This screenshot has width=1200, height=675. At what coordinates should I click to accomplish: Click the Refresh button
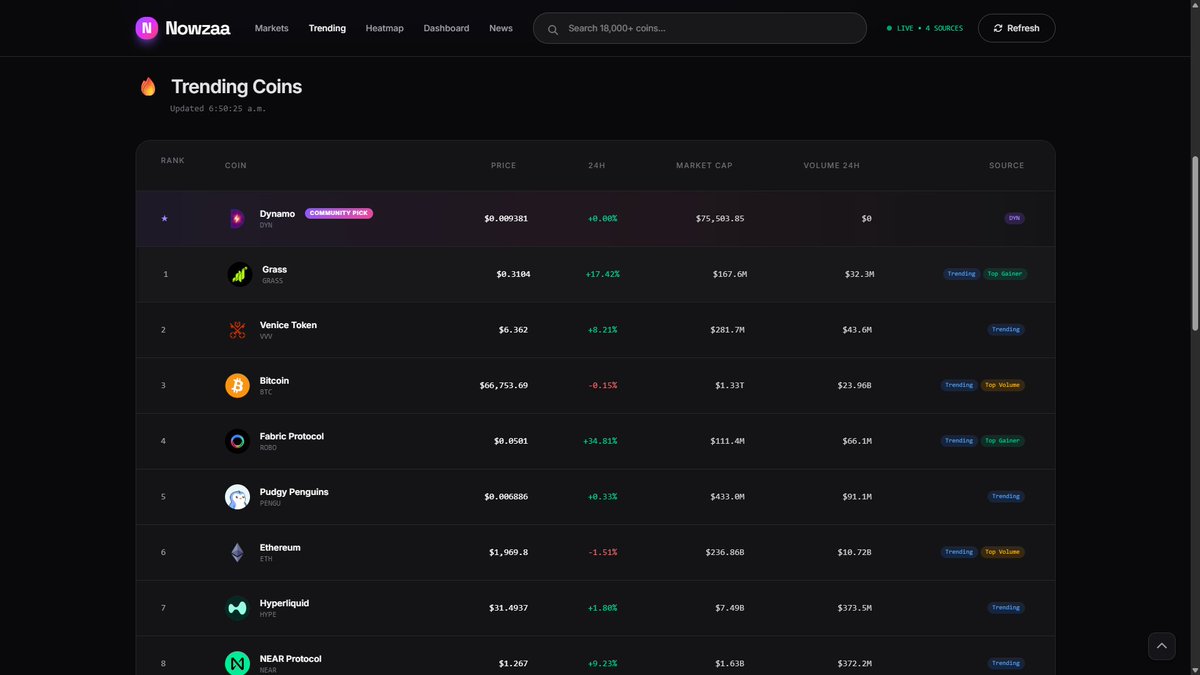1016,28
